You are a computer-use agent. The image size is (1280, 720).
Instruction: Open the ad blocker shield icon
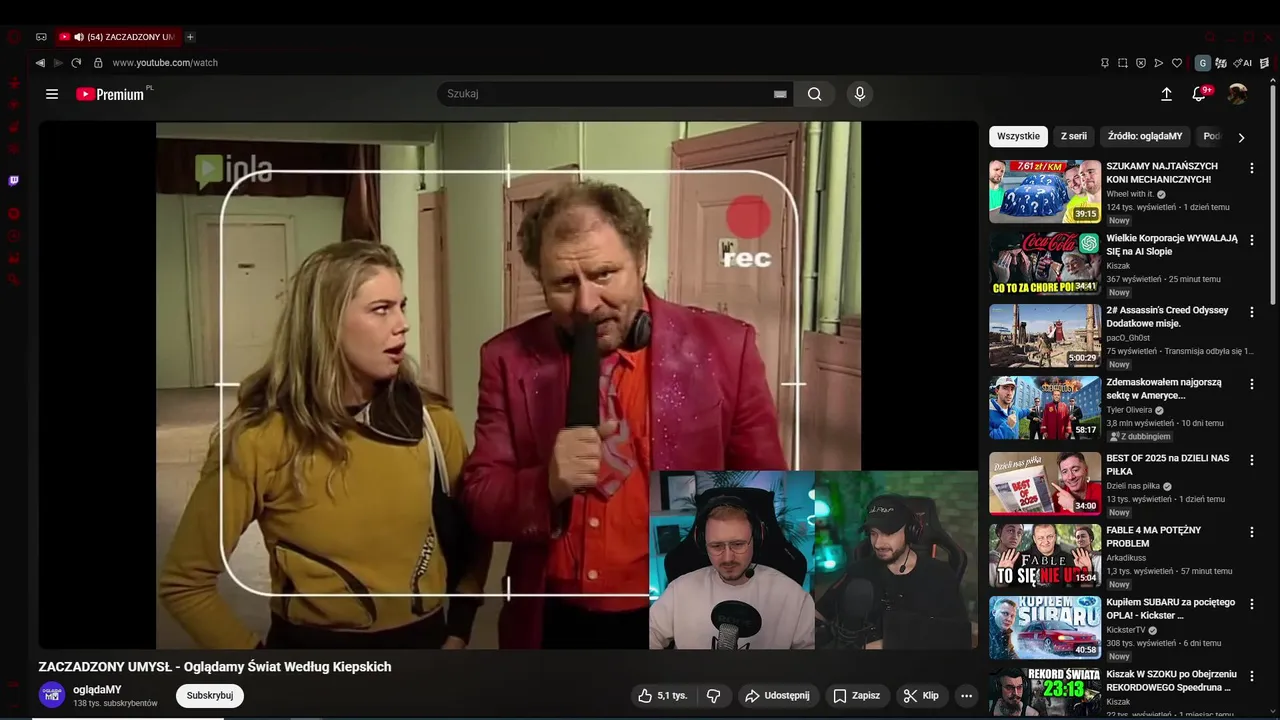[x=1141, y=63]
